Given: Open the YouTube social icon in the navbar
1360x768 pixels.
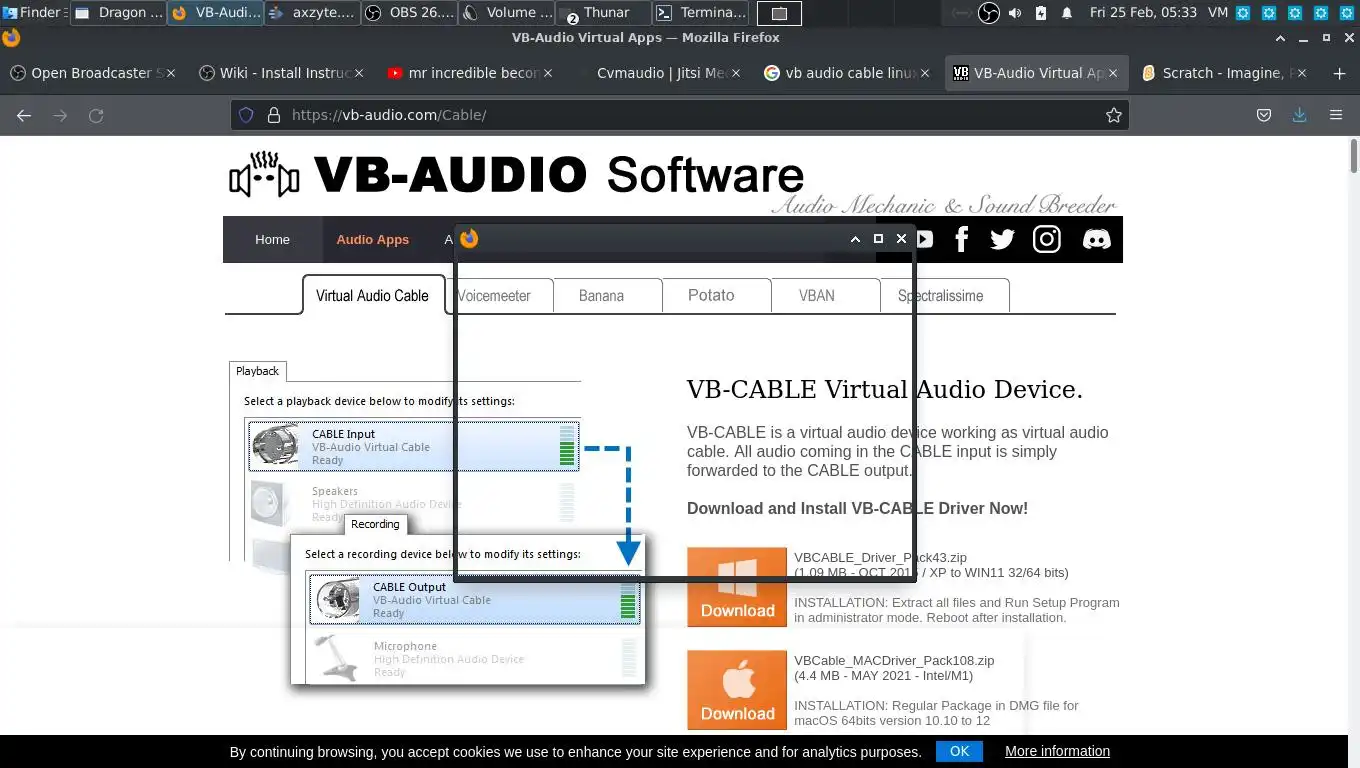Looking at the screenshot, I should pyautogui.click(x=925, y=239).
